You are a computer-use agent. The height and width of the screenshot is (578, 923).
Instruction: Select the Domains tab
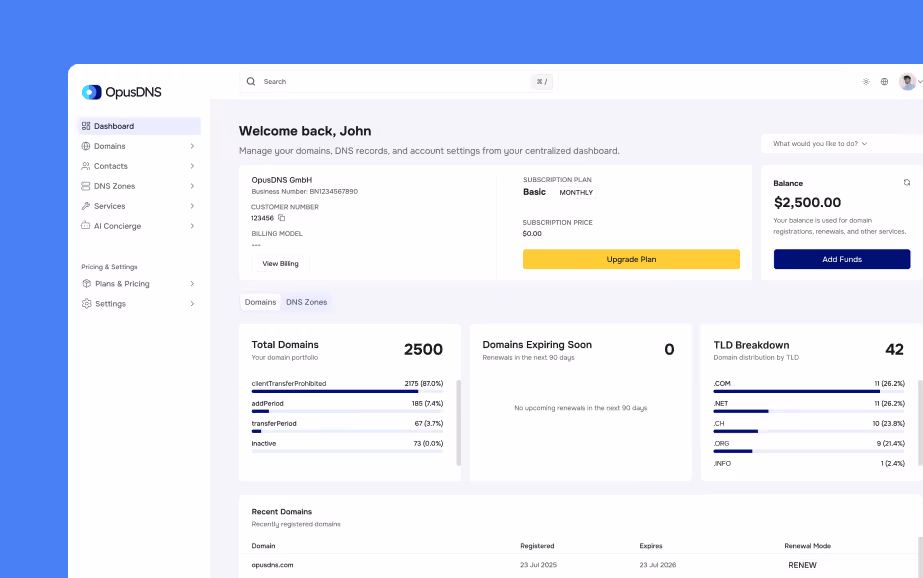coord(260,302)
